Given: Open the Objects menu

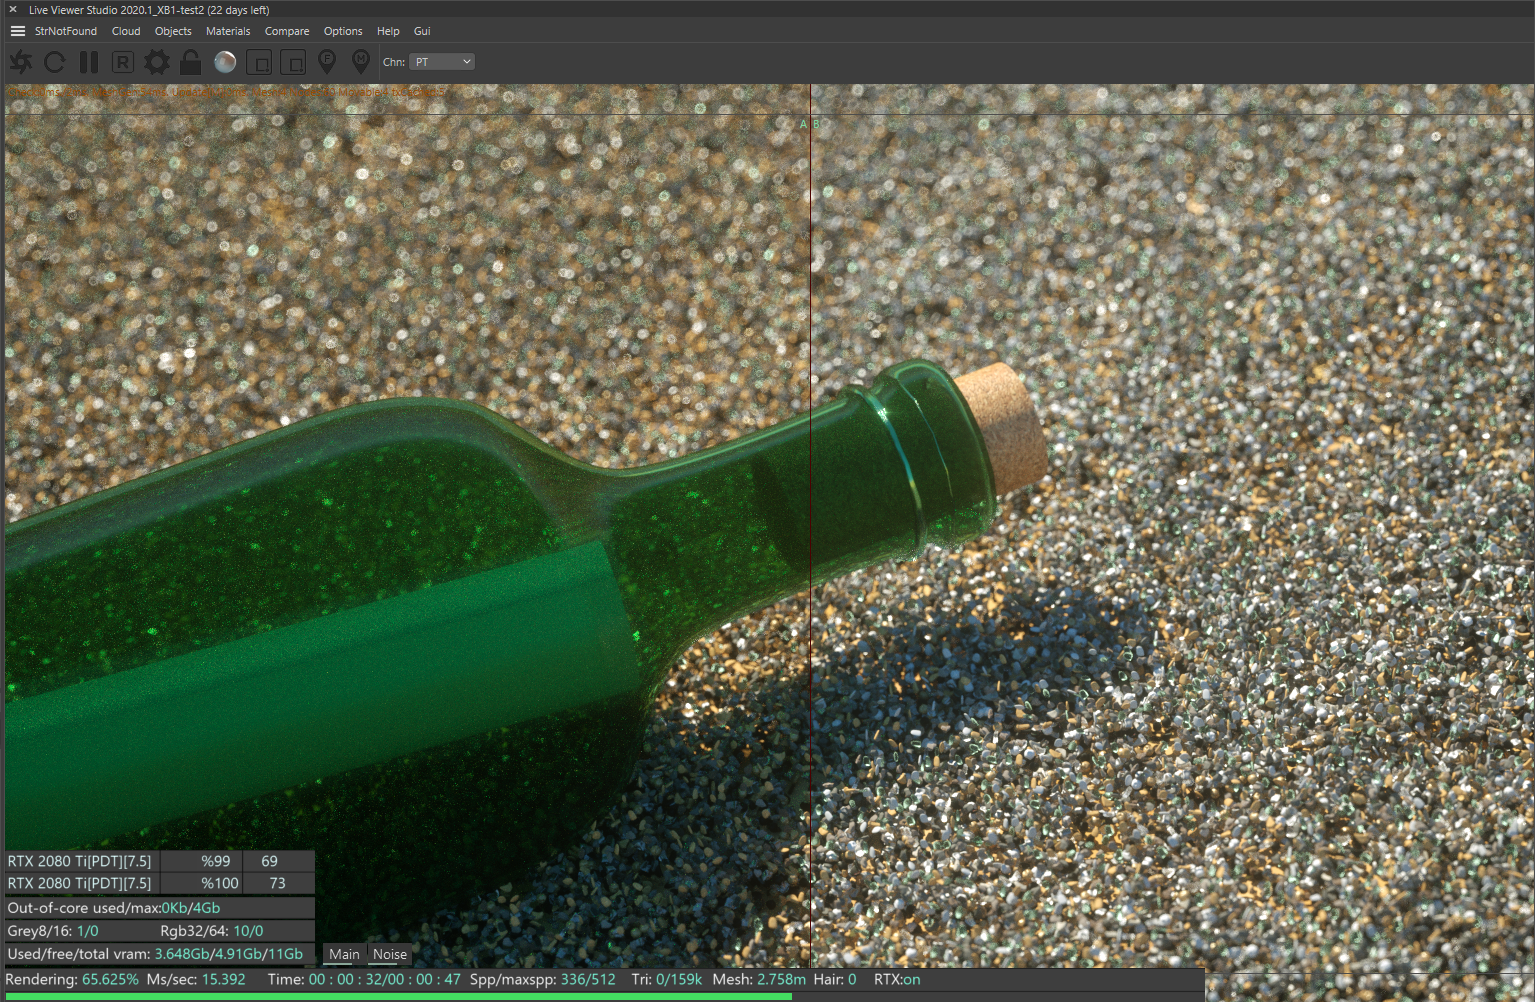Looking at the screenshot, I should (x=173, y=31).
